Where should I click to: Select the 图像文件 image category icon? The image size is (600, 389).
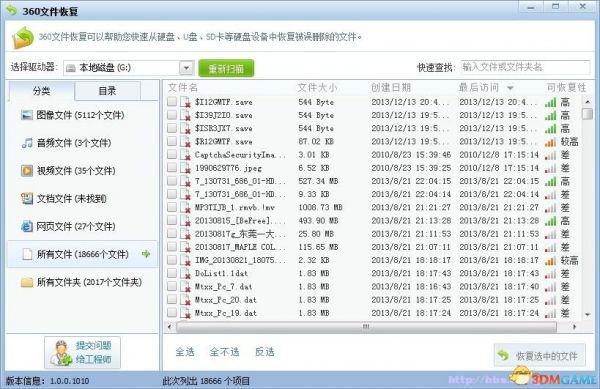[x=27, y=115]
